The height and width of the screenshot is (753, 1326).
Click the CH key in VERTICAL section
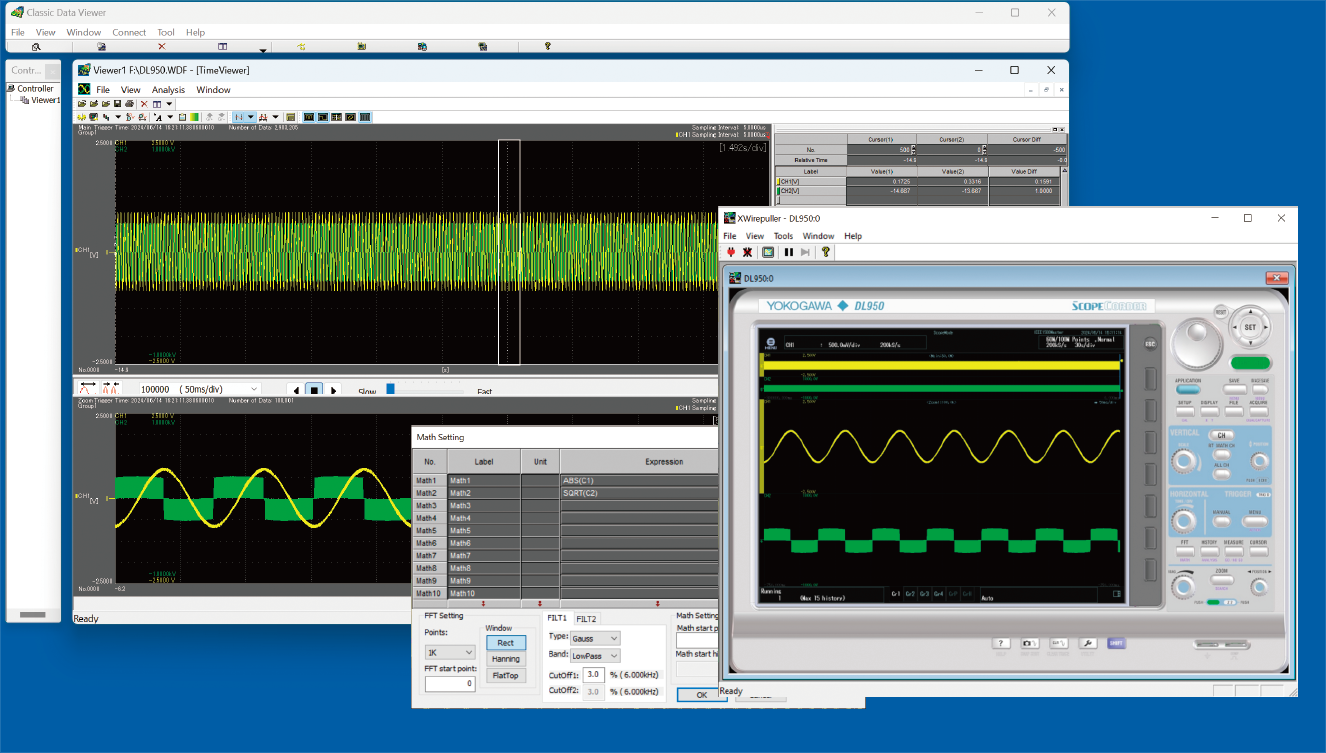pyautogui.click(x=1222, y=435)
